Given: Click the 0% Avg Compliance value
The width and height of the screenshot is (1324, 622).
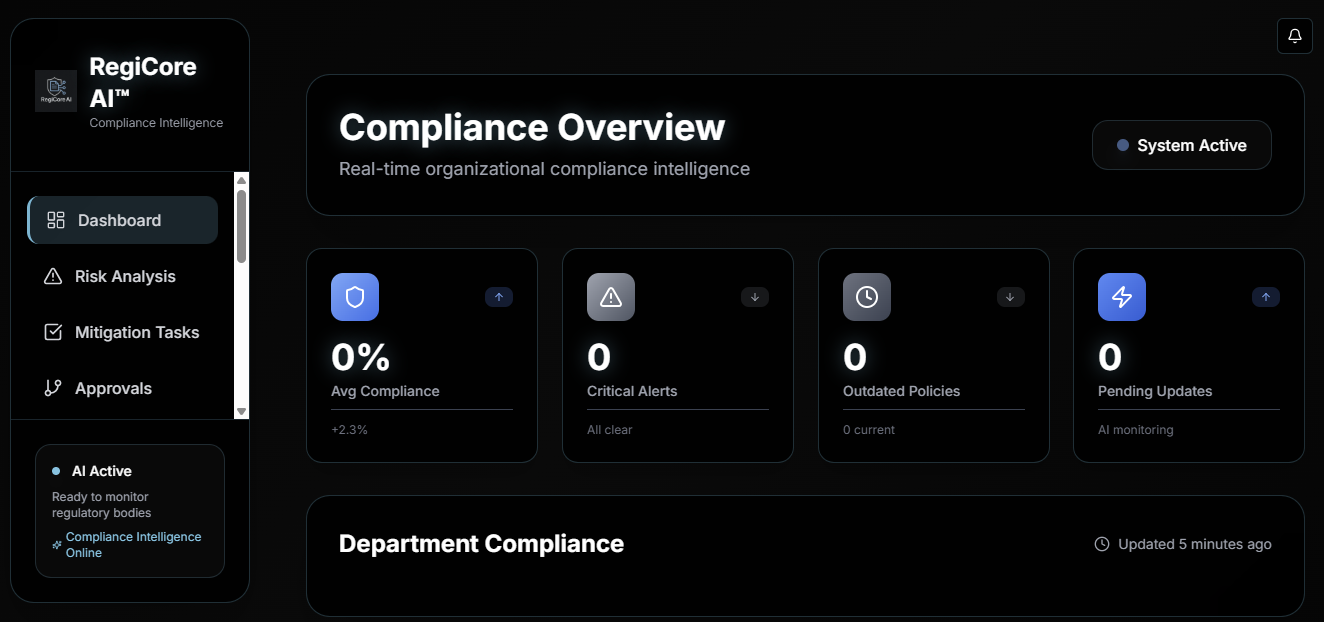Looking at the screenshot, I should 361,357.
